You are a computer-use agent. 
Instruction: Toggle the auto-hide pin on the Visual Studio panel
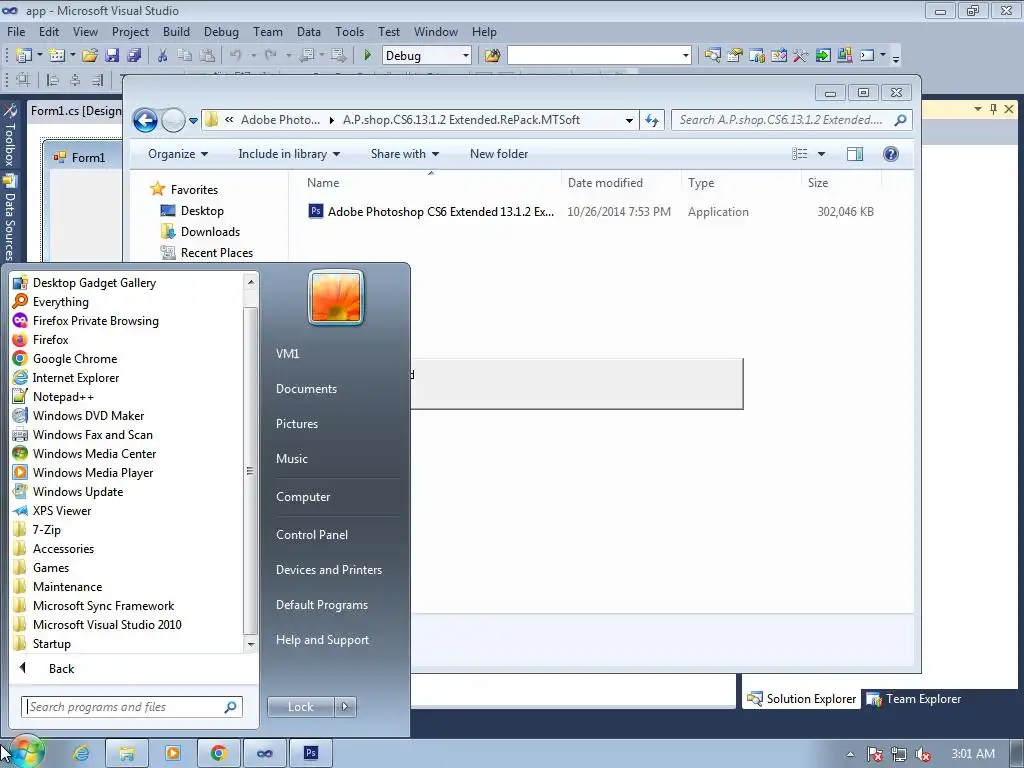tap(993, 109)
